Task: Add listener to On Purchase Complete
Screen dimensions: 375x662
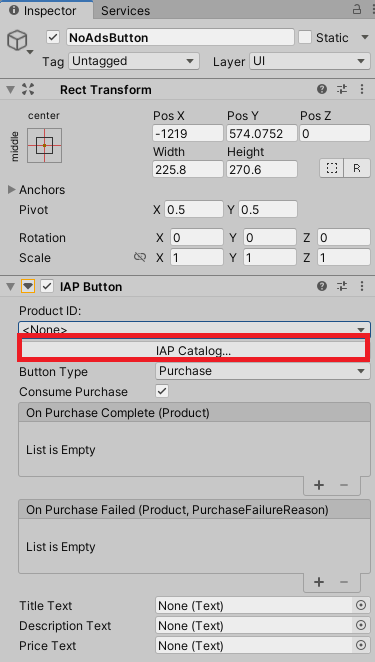Action: coord(319,485)
